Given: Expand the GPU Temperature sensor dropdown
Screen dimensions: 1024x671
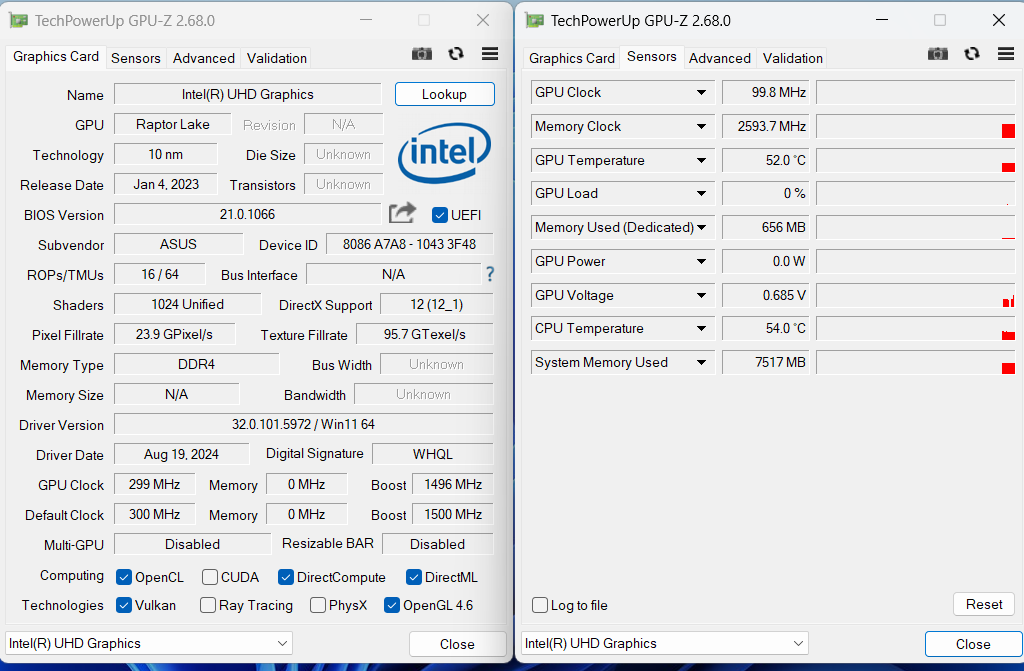Looking at the screenshot, I should pos(701,160).
